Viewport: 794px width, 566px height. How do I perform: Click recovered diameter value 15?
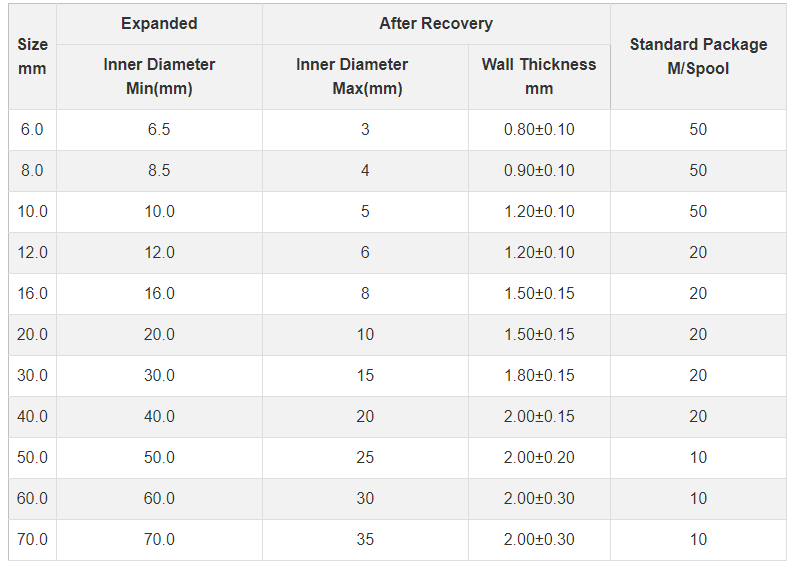pyautogui.click(x=366, y=376)
